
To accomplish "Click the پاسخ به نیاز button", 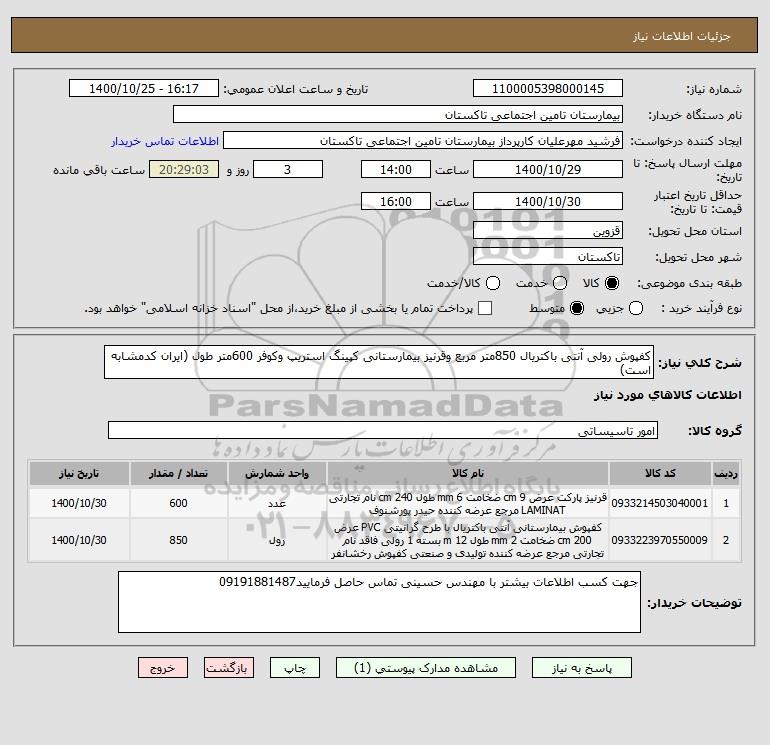I will pyautogui.click(x=582, y=668).
